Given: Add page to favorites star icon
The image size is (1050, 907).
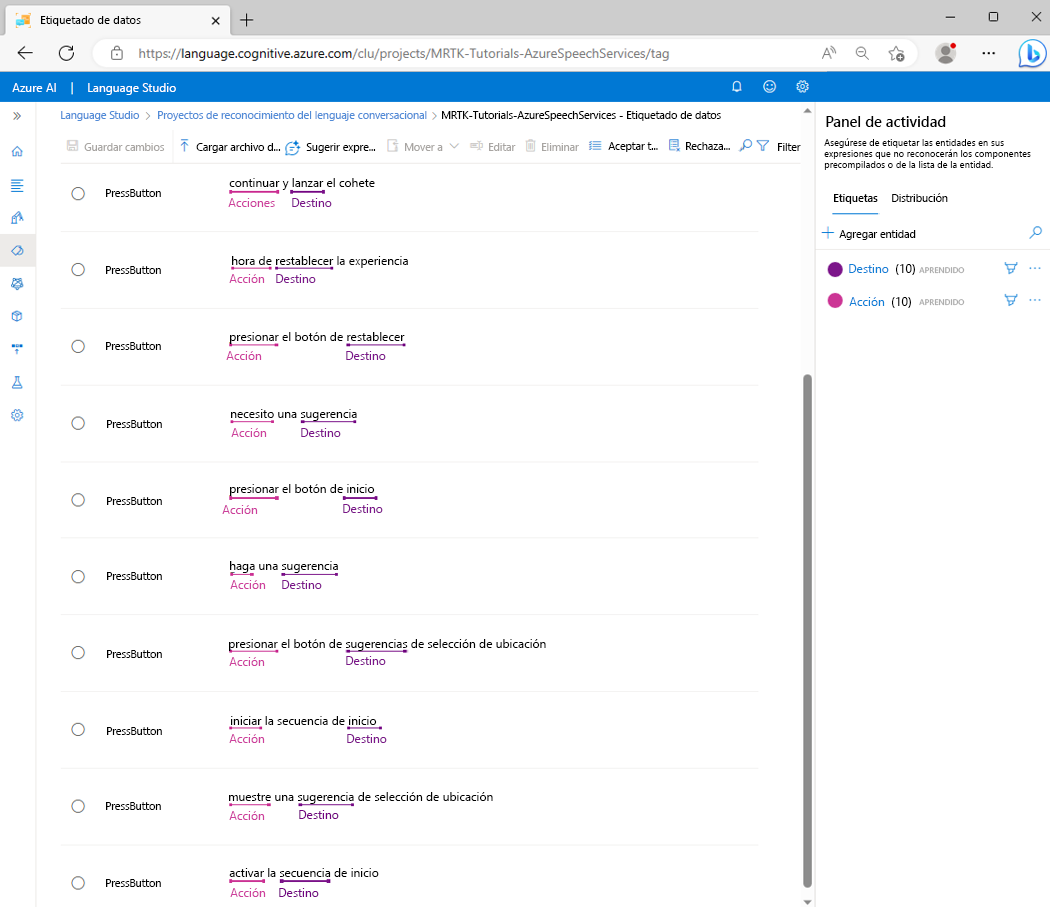Looking at the screenshot, I should pyautogui.click(x=896, y=53).
